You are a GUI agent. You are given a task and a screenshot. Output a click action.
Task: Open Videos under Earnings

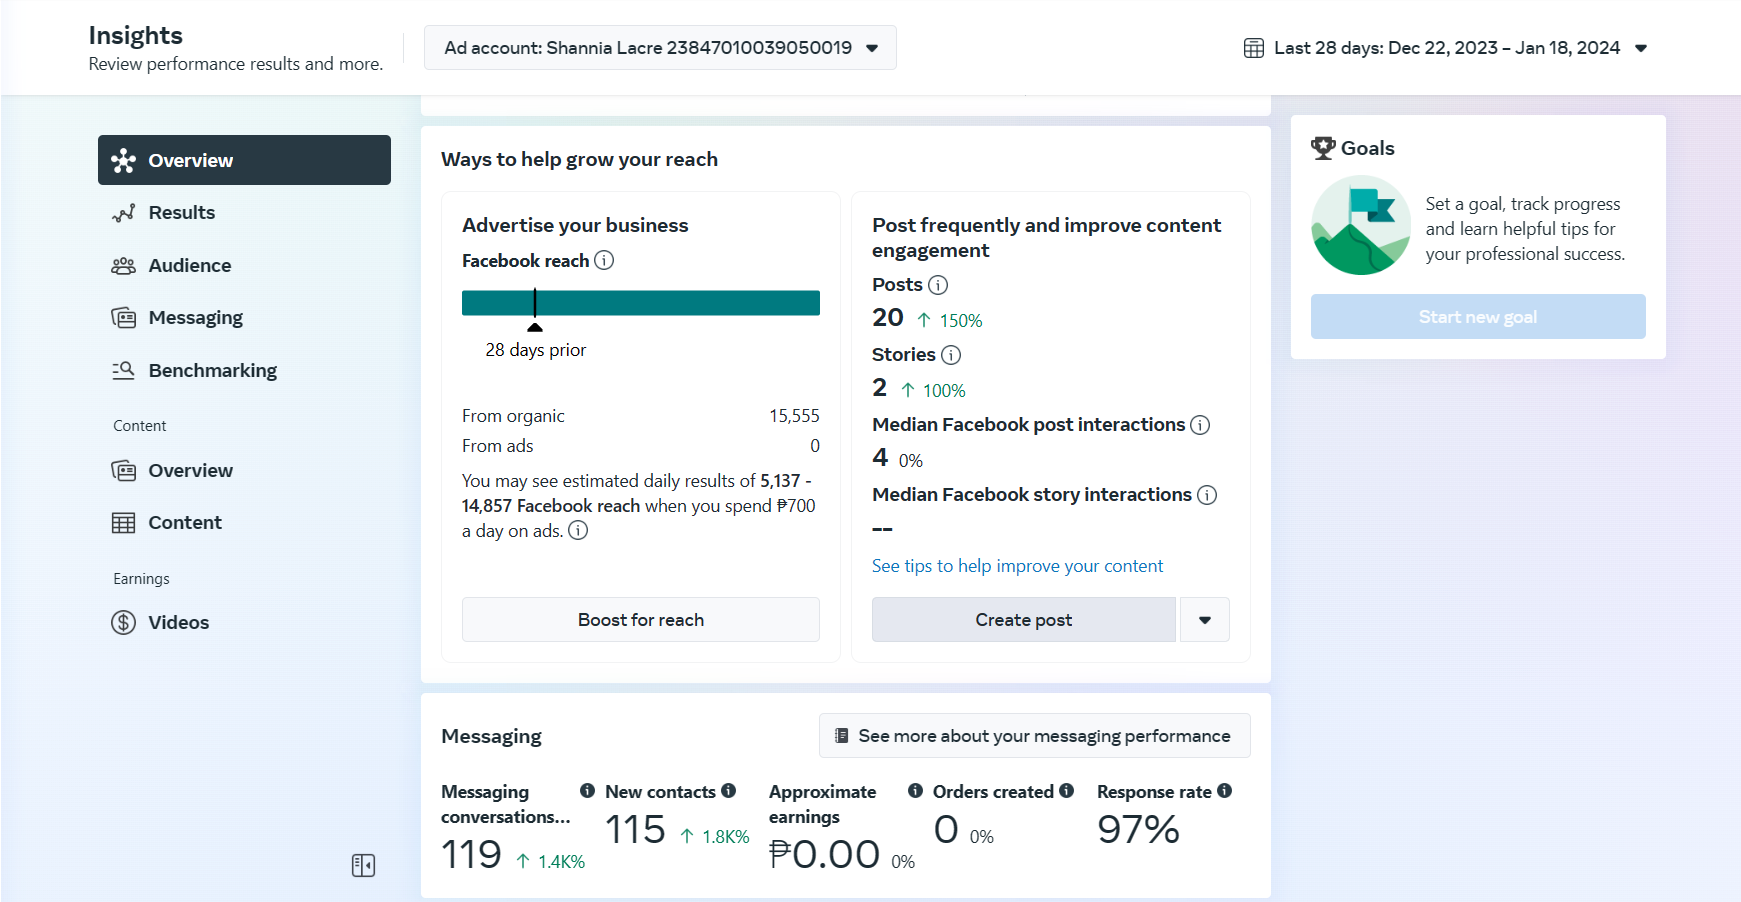point(244,623)
